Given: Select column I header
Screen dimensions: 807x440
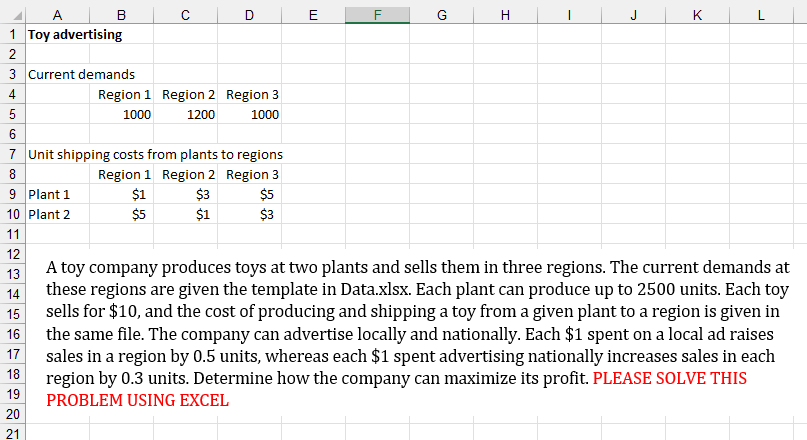Looking at the screenshot, I should pyautogui.click(x=569, y=15).
